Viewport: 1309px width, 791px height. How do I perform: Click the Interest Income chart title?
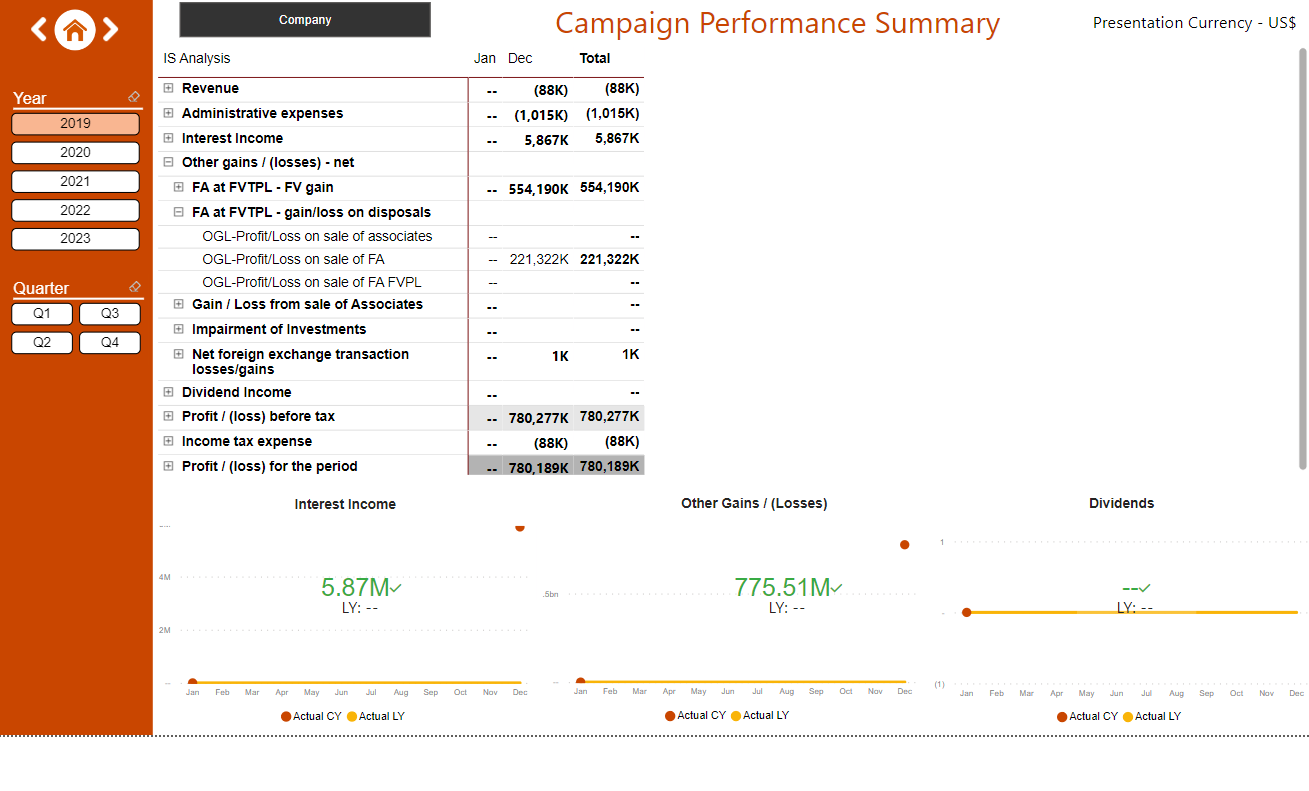345,504
